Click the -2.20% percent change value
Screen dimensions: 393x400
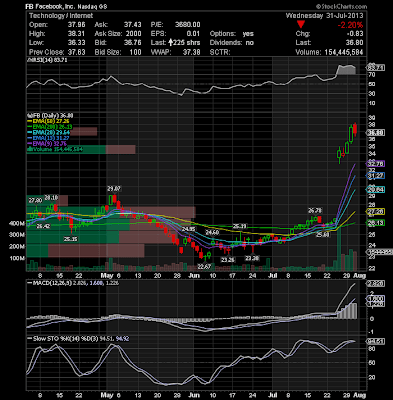tap(350, 25)
